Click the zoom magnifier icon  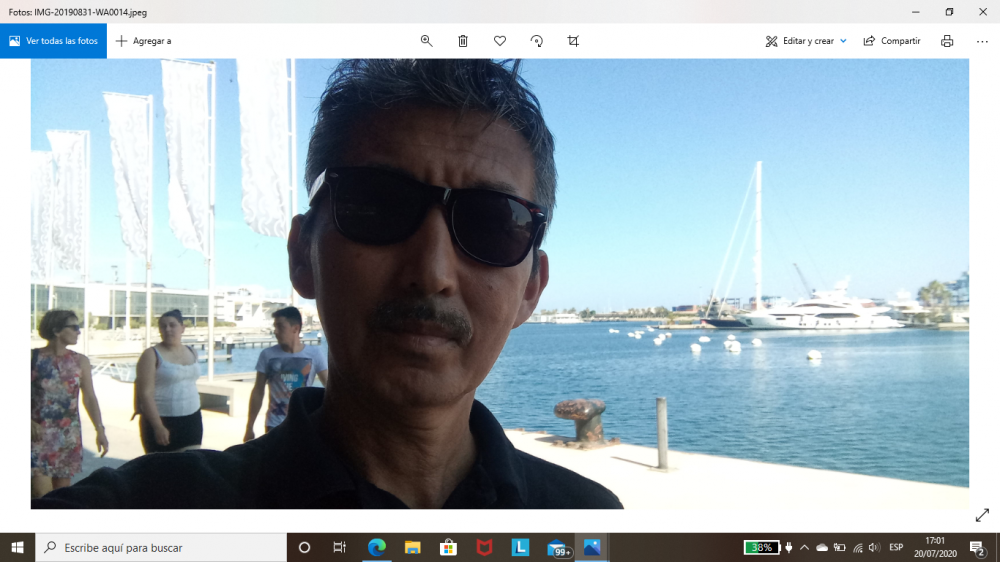point(427,41)
